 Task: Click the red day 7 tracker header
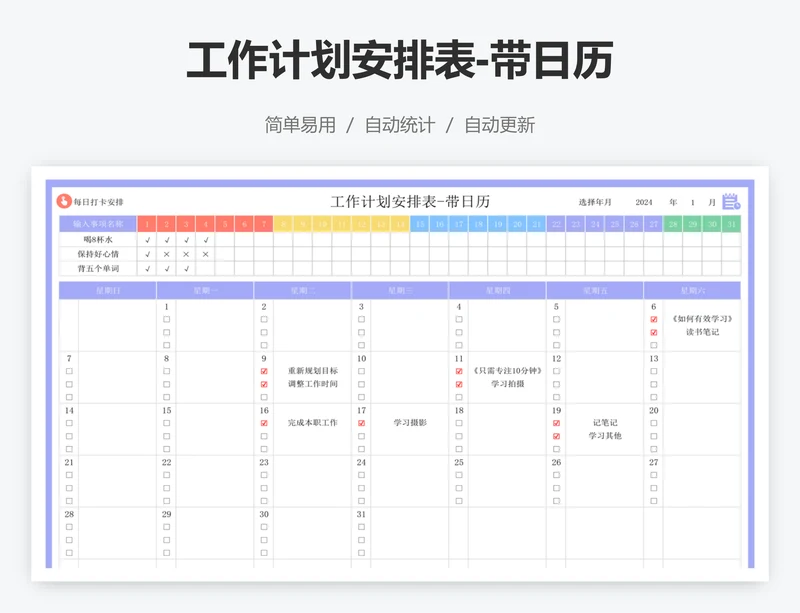click(264, 224)
